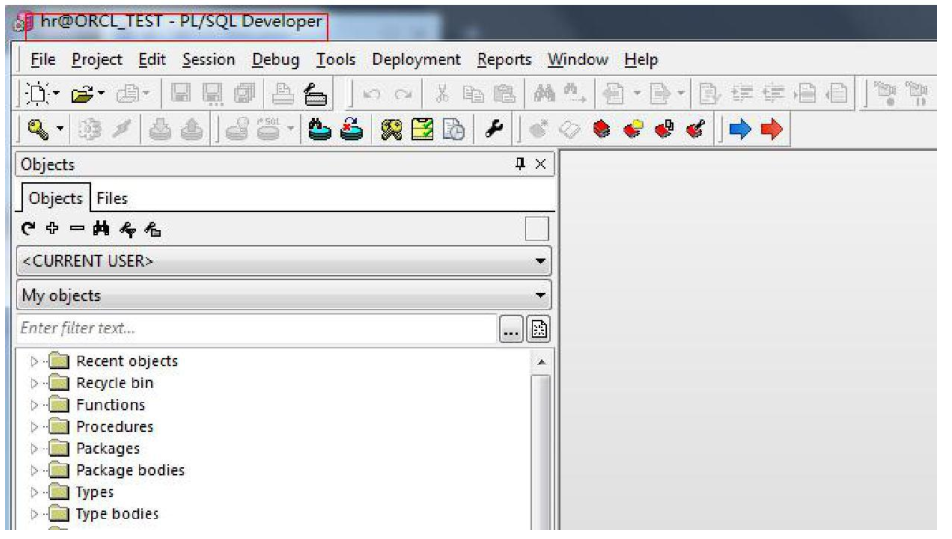This screenshot has height=539, width=952.
Task: Click the filter document icon beside filter box
Action: [x=539, y=329]
